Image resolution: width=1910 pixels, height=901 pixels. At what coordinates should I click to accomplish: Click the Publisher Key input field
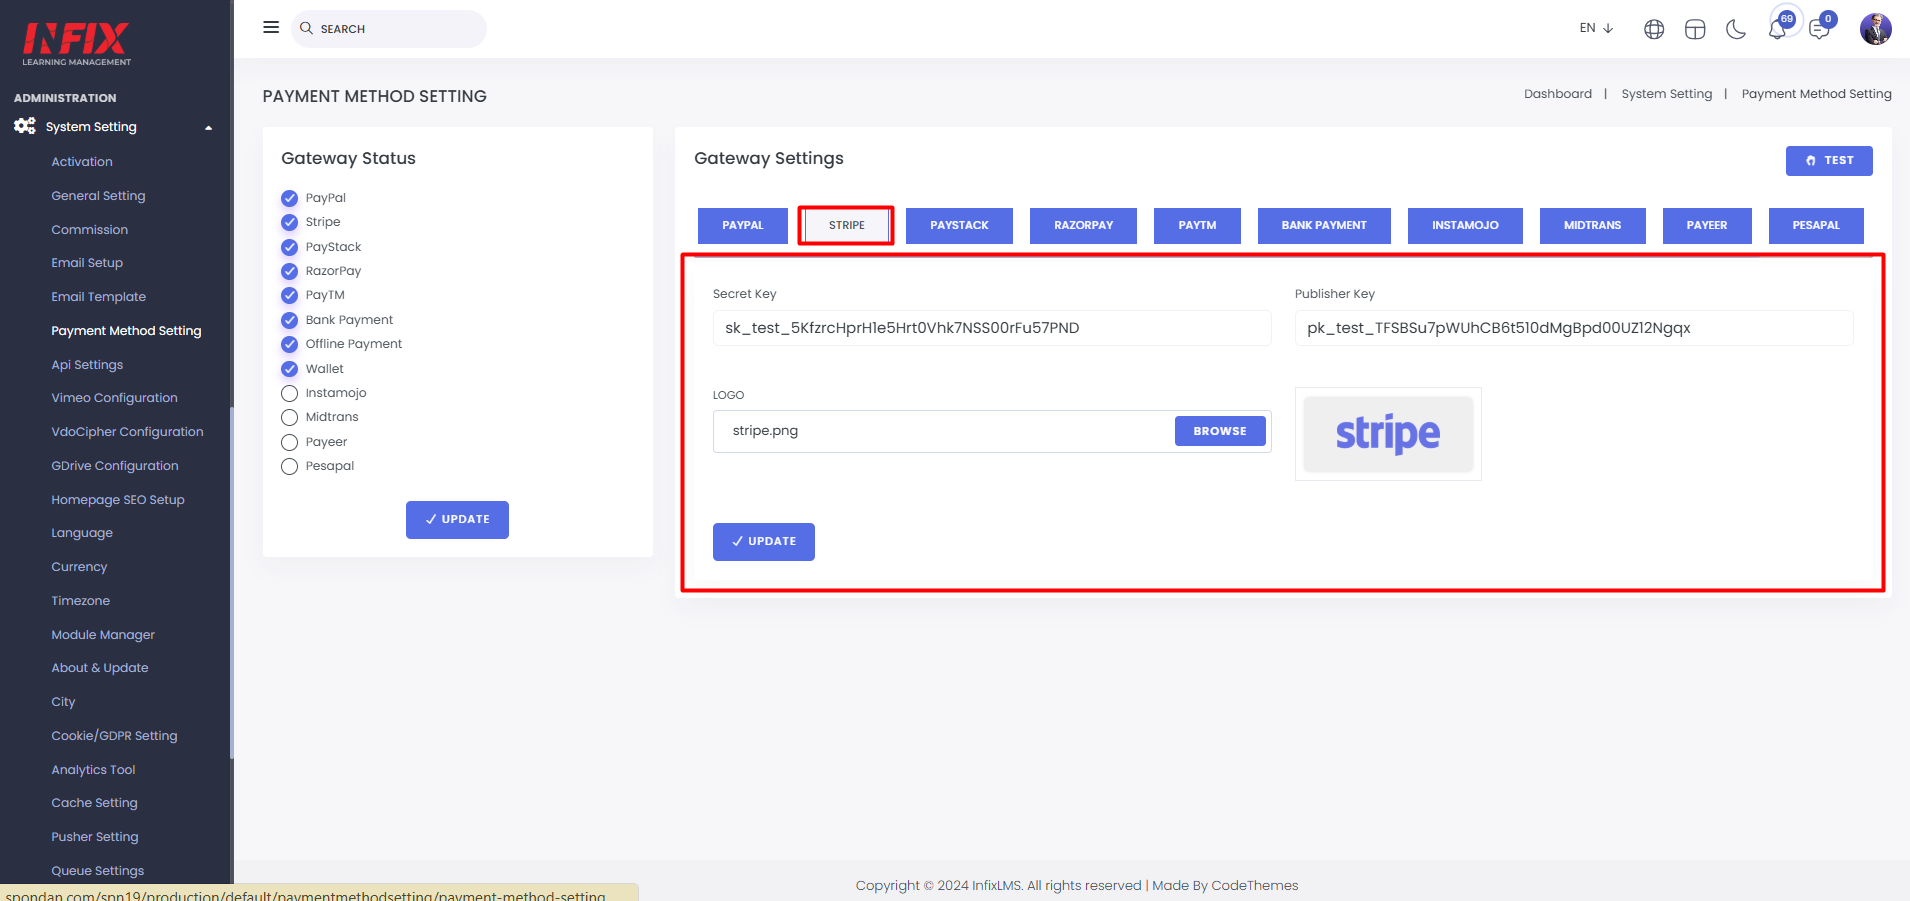point(1574,328)
